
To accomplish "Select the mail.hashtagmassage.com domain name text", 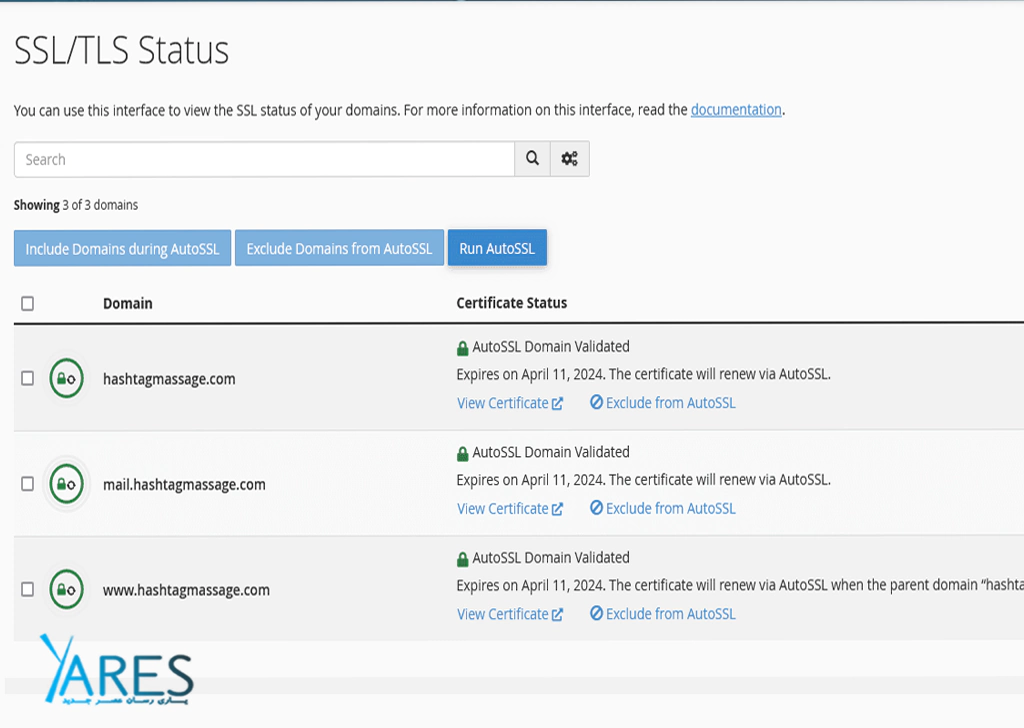I will pyautogui.click(x=184, y=484).
